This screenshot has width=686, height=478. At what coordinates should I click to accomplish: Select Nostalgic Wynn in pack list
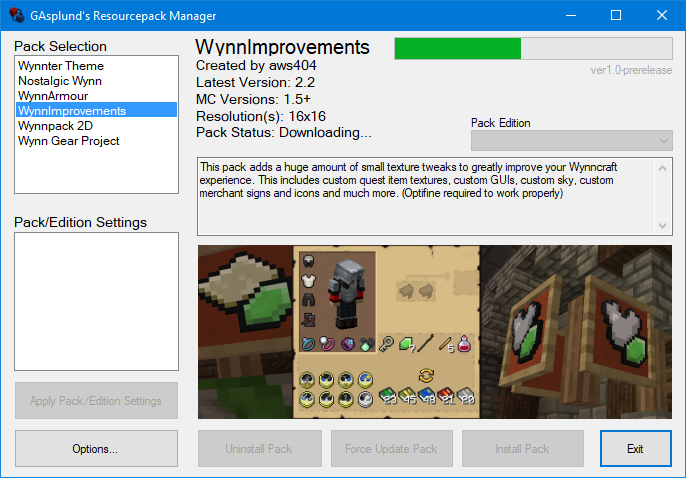(59, 81)
